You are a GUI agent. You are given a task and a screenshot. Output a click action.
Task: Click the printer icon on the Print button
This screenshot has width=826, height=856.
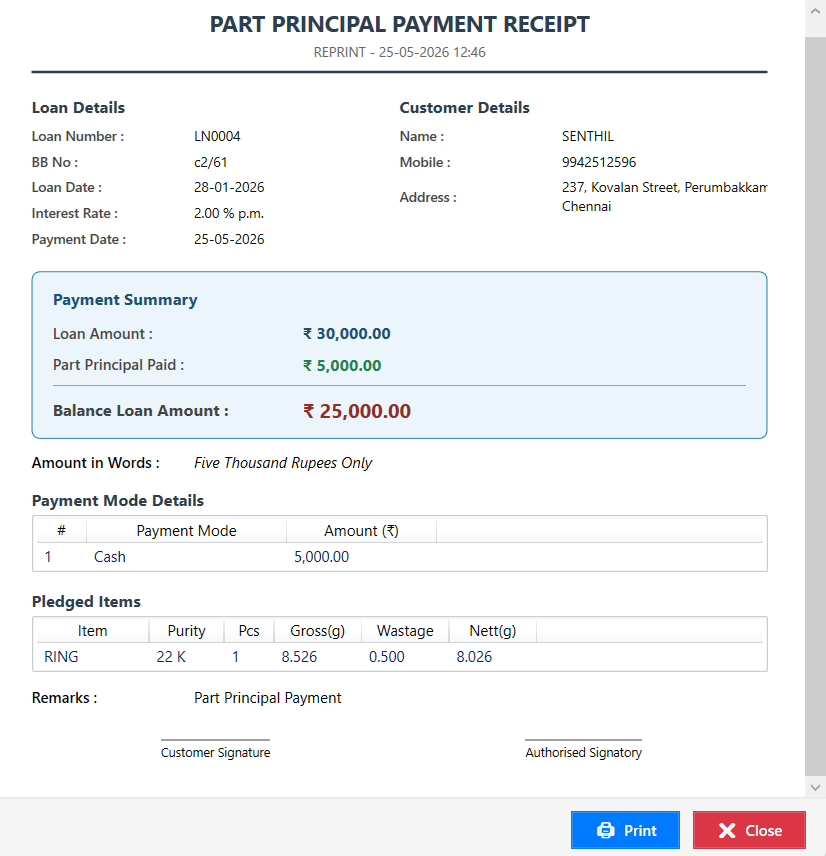click(605, 830)
